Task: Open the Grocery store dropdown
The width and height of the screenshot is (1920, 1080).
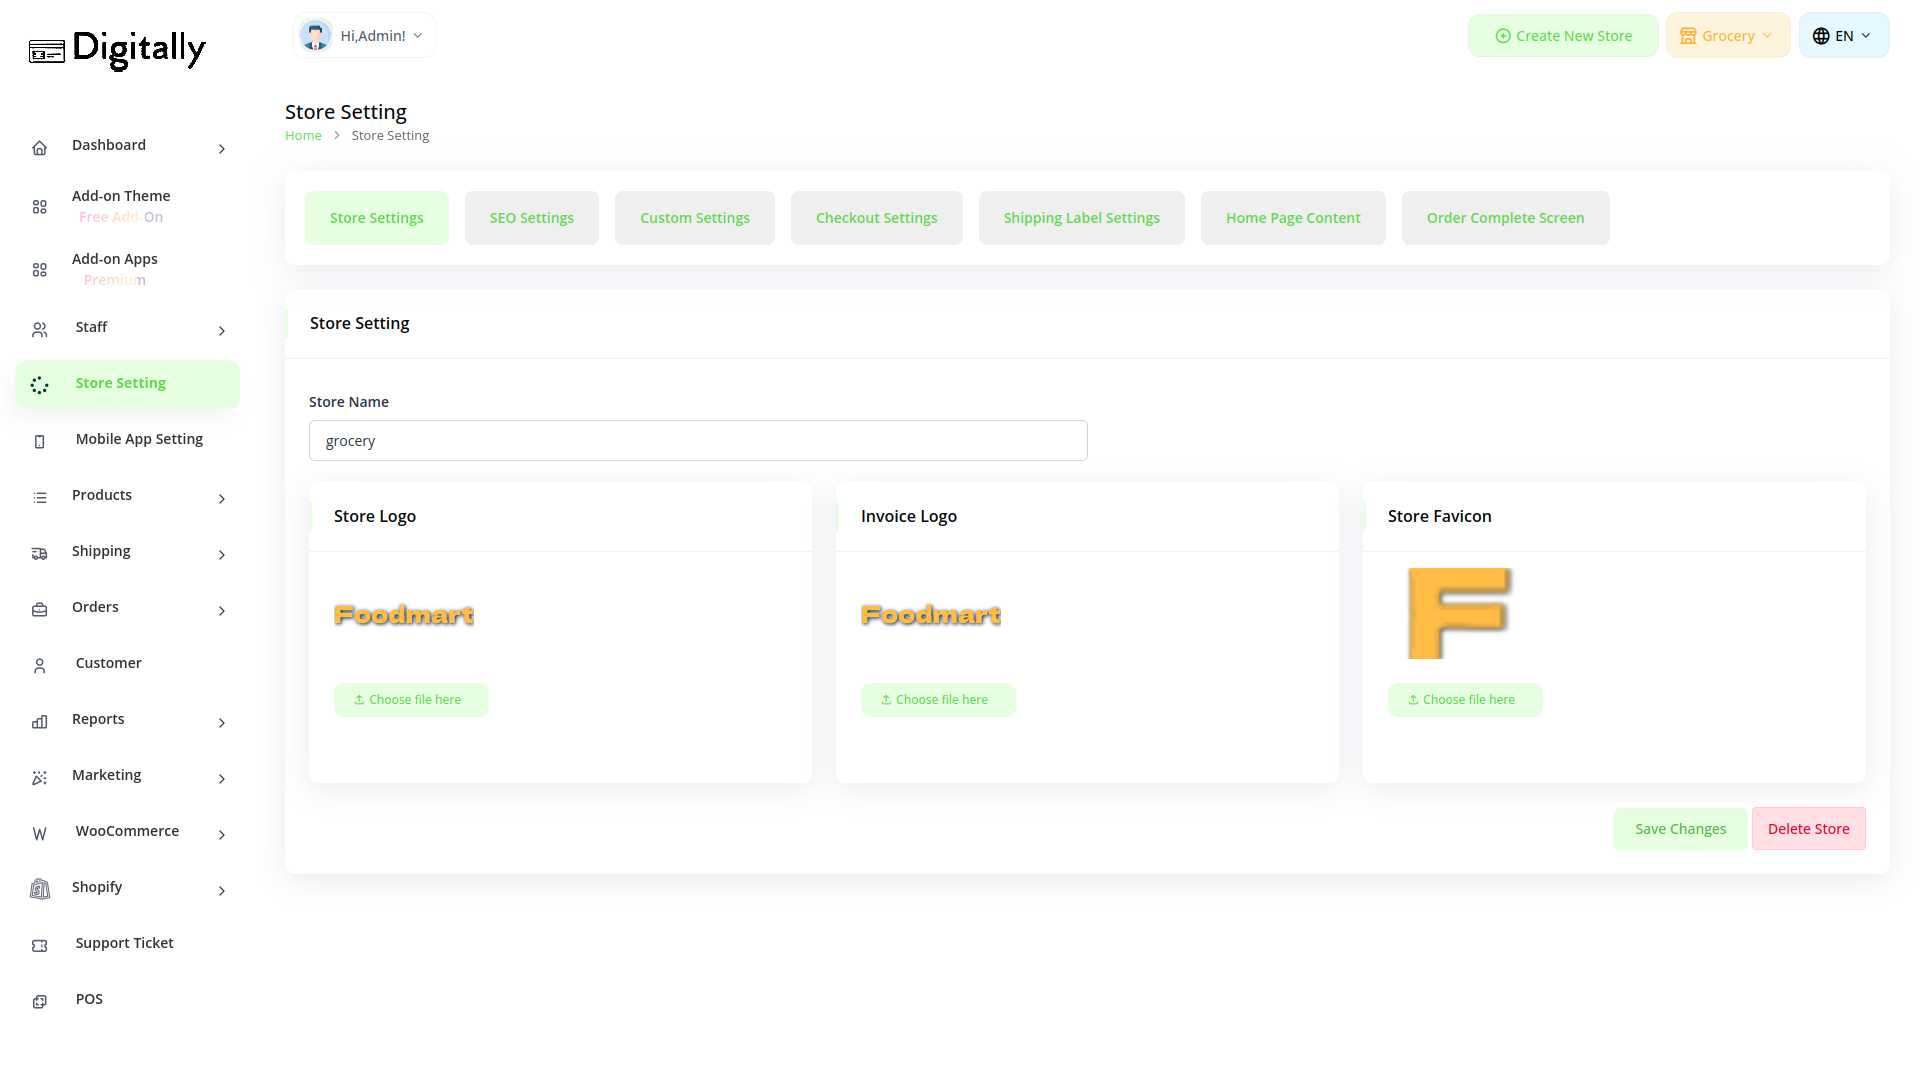Action: [x=1727, y=36]
